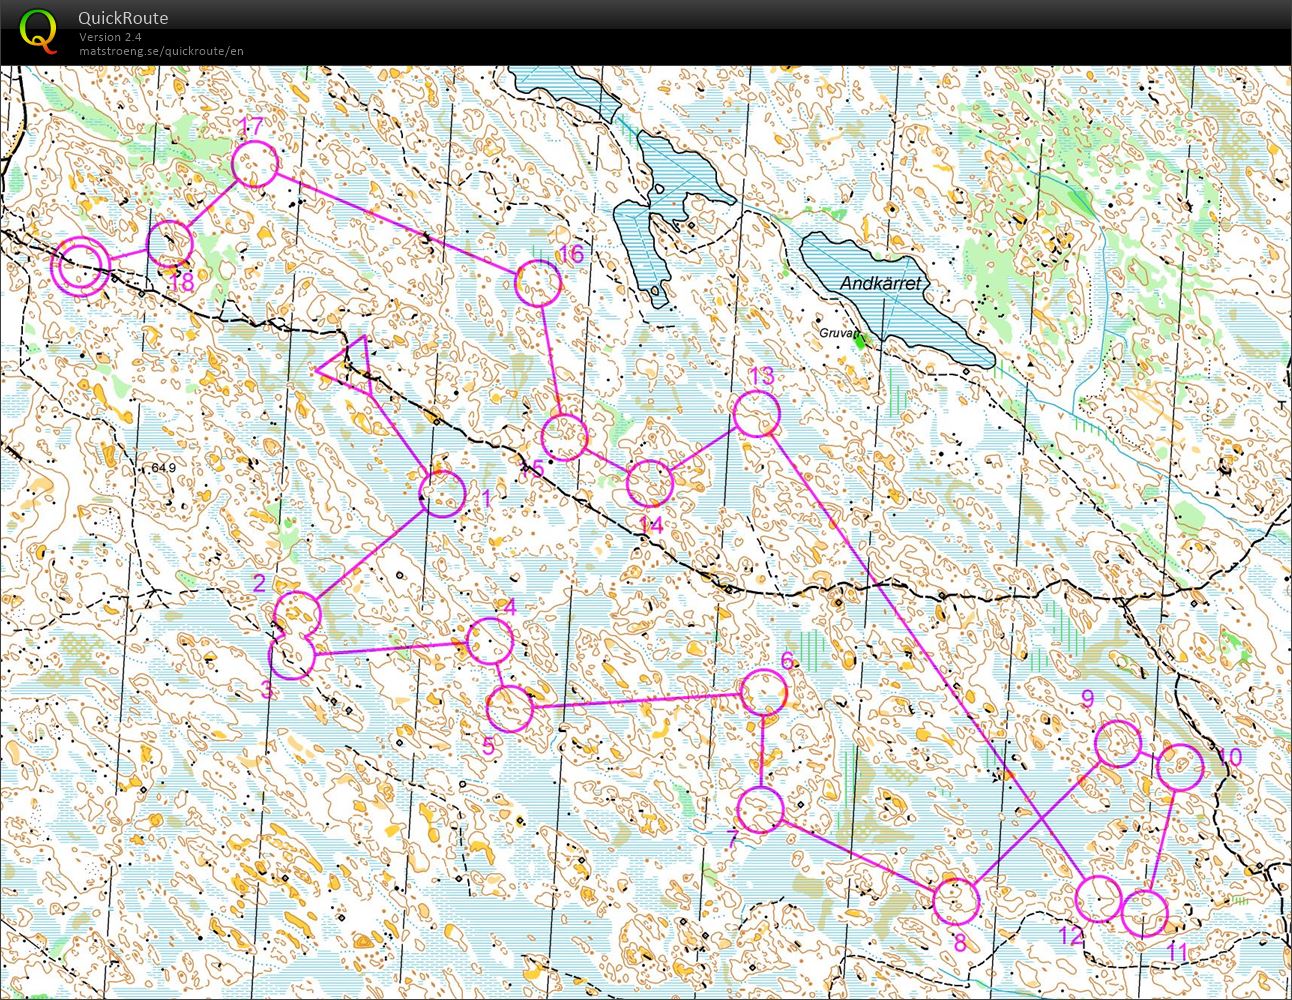
Task: Select the QuickRoute title text
Action: tap(123, 18)
